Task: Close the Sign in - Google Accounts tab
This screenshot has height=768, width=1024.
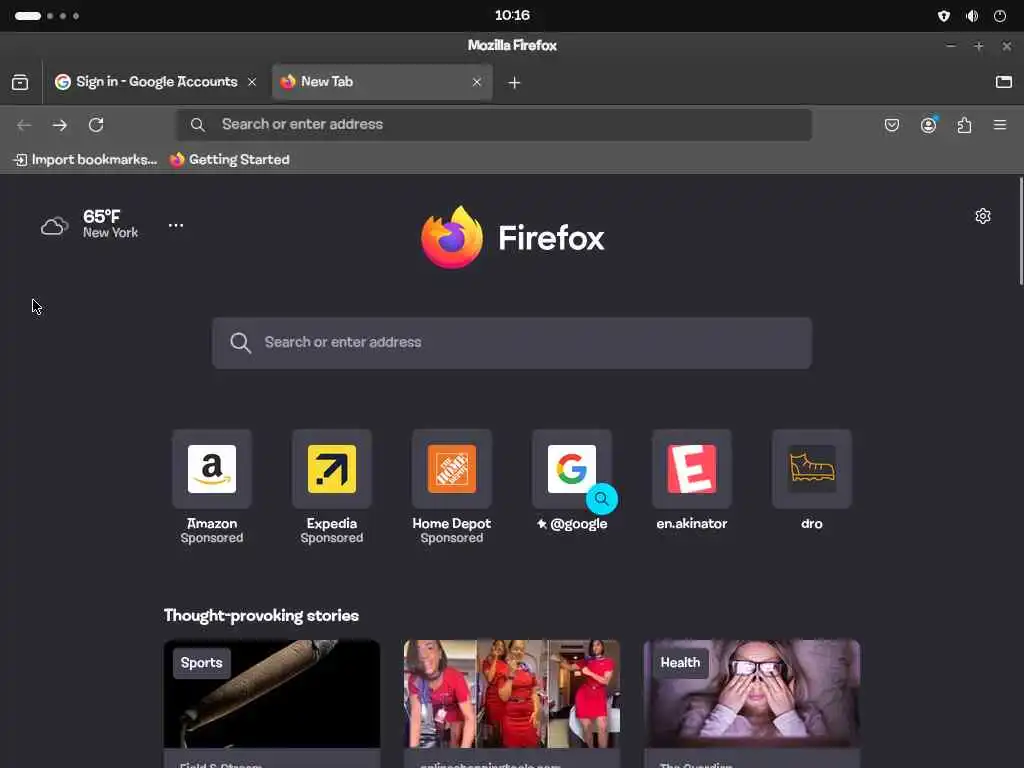Action: [252, 82]
